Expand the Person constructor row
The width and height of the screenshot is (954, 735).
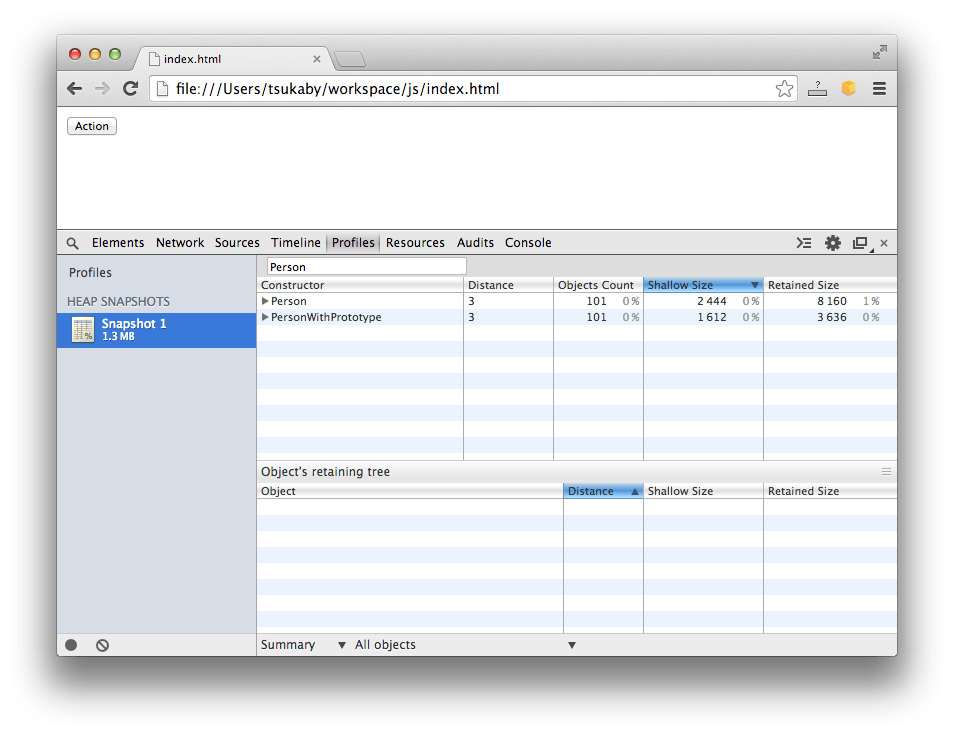coord(265,301)
